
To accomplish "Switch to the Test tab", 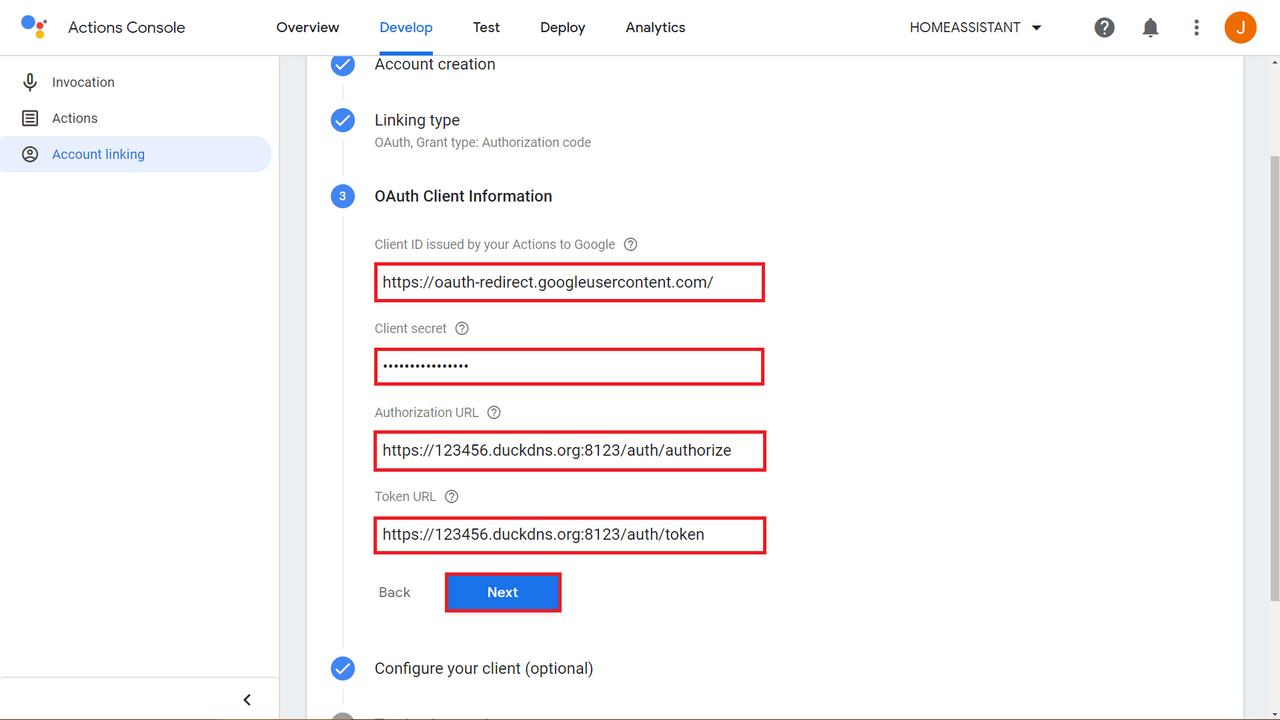I will [487, 28].
